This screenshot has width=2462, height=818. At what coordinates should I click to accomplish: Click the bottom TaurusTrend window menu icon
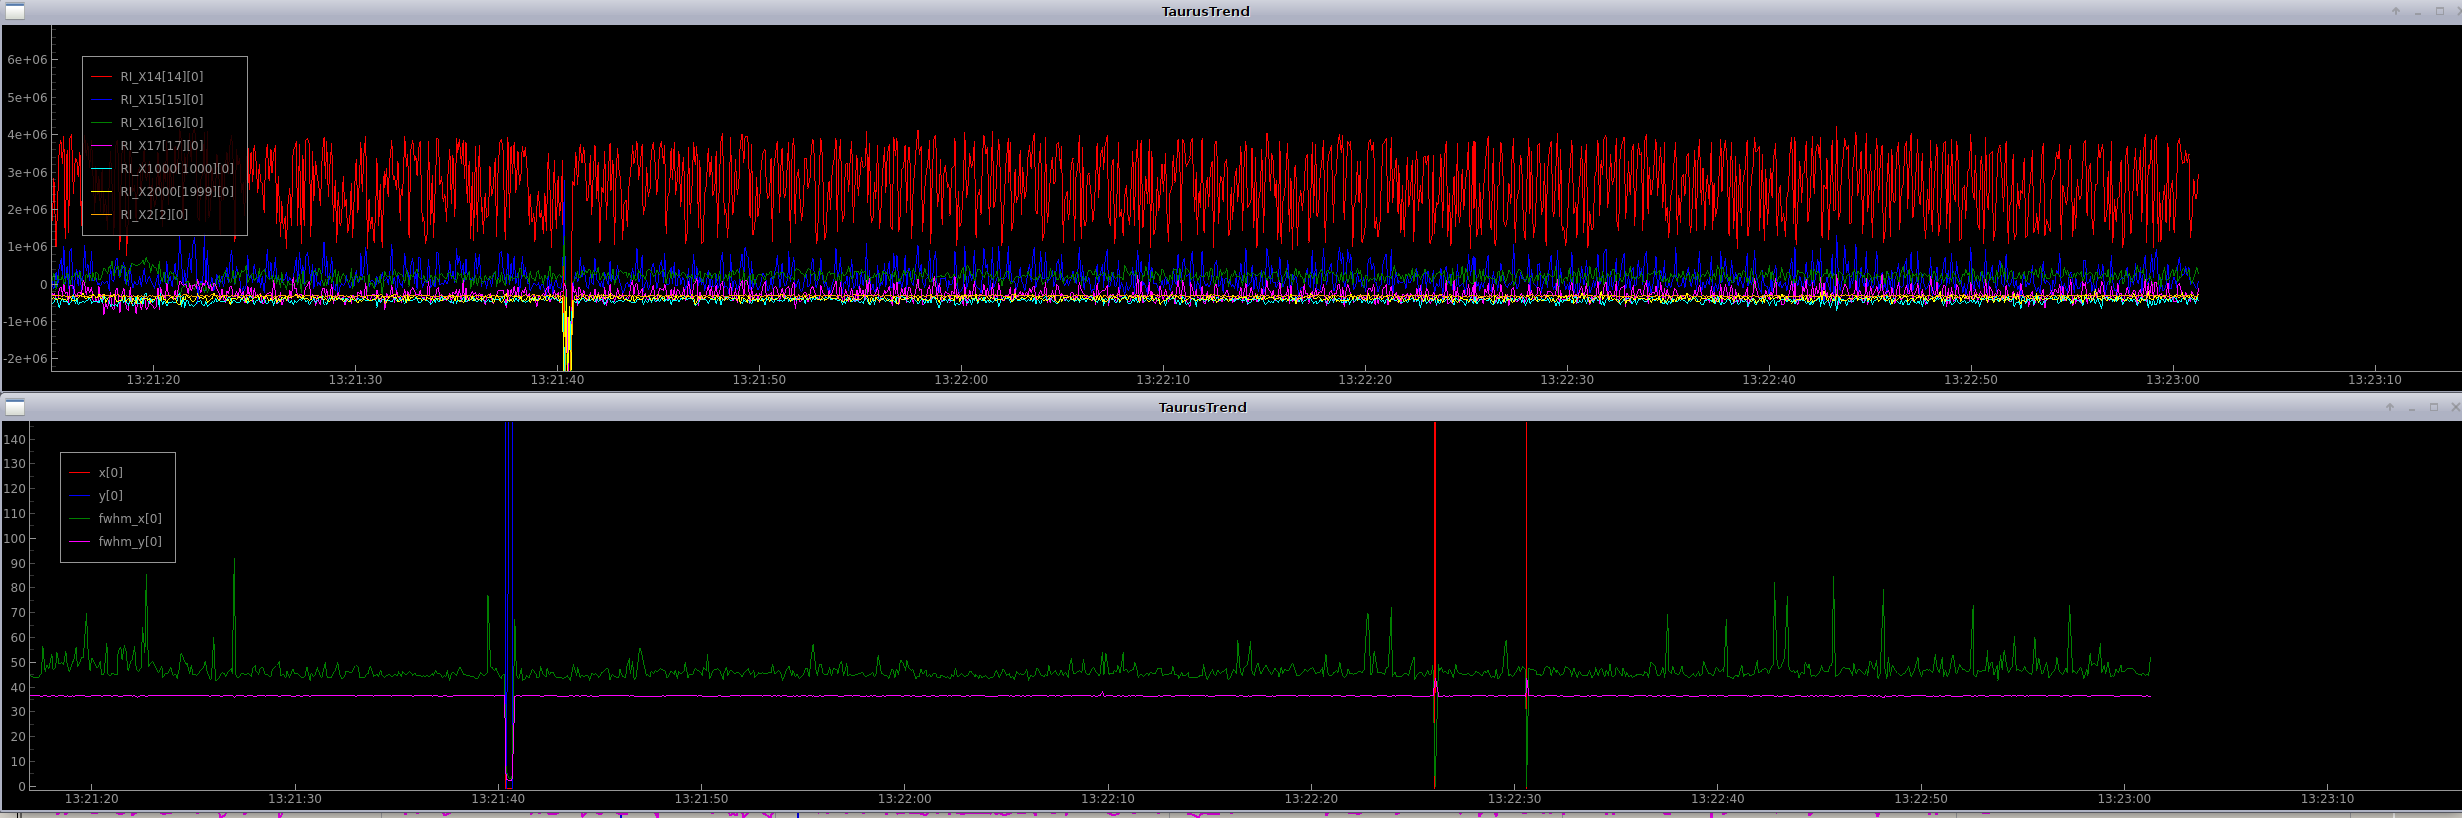15,407
